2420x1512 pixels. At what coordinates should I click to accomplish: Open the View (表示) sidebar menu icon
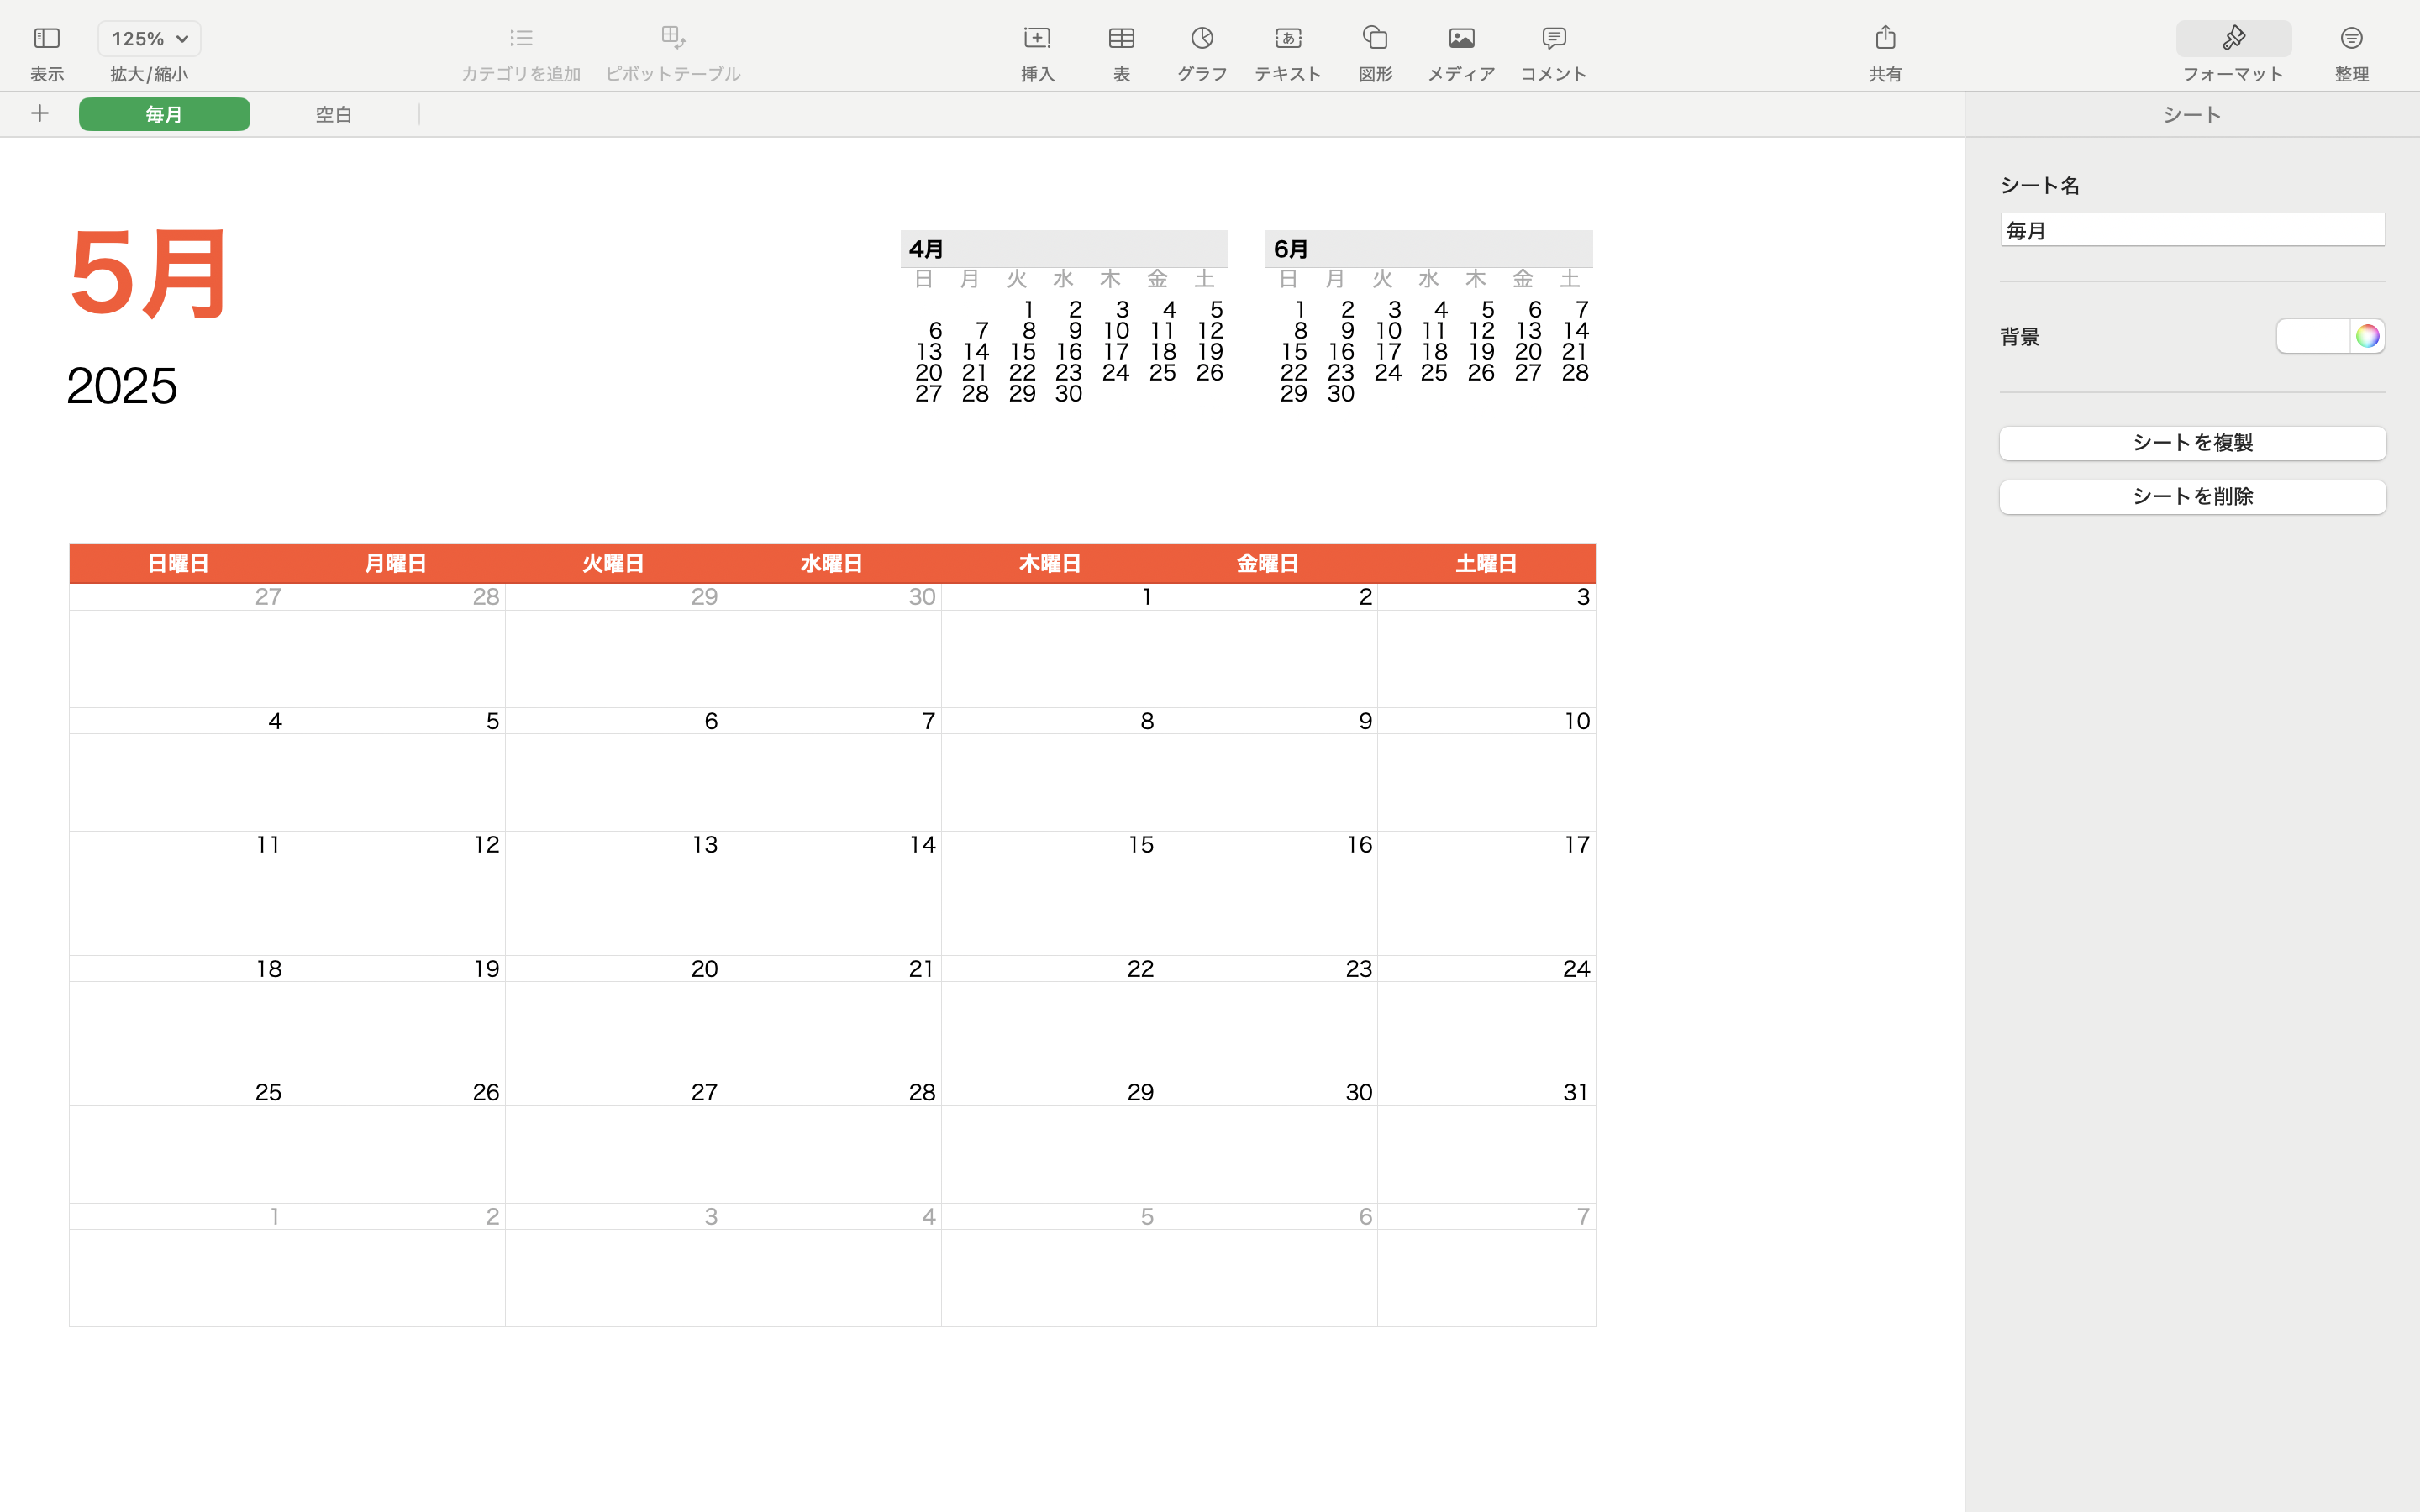coord(46,39)
